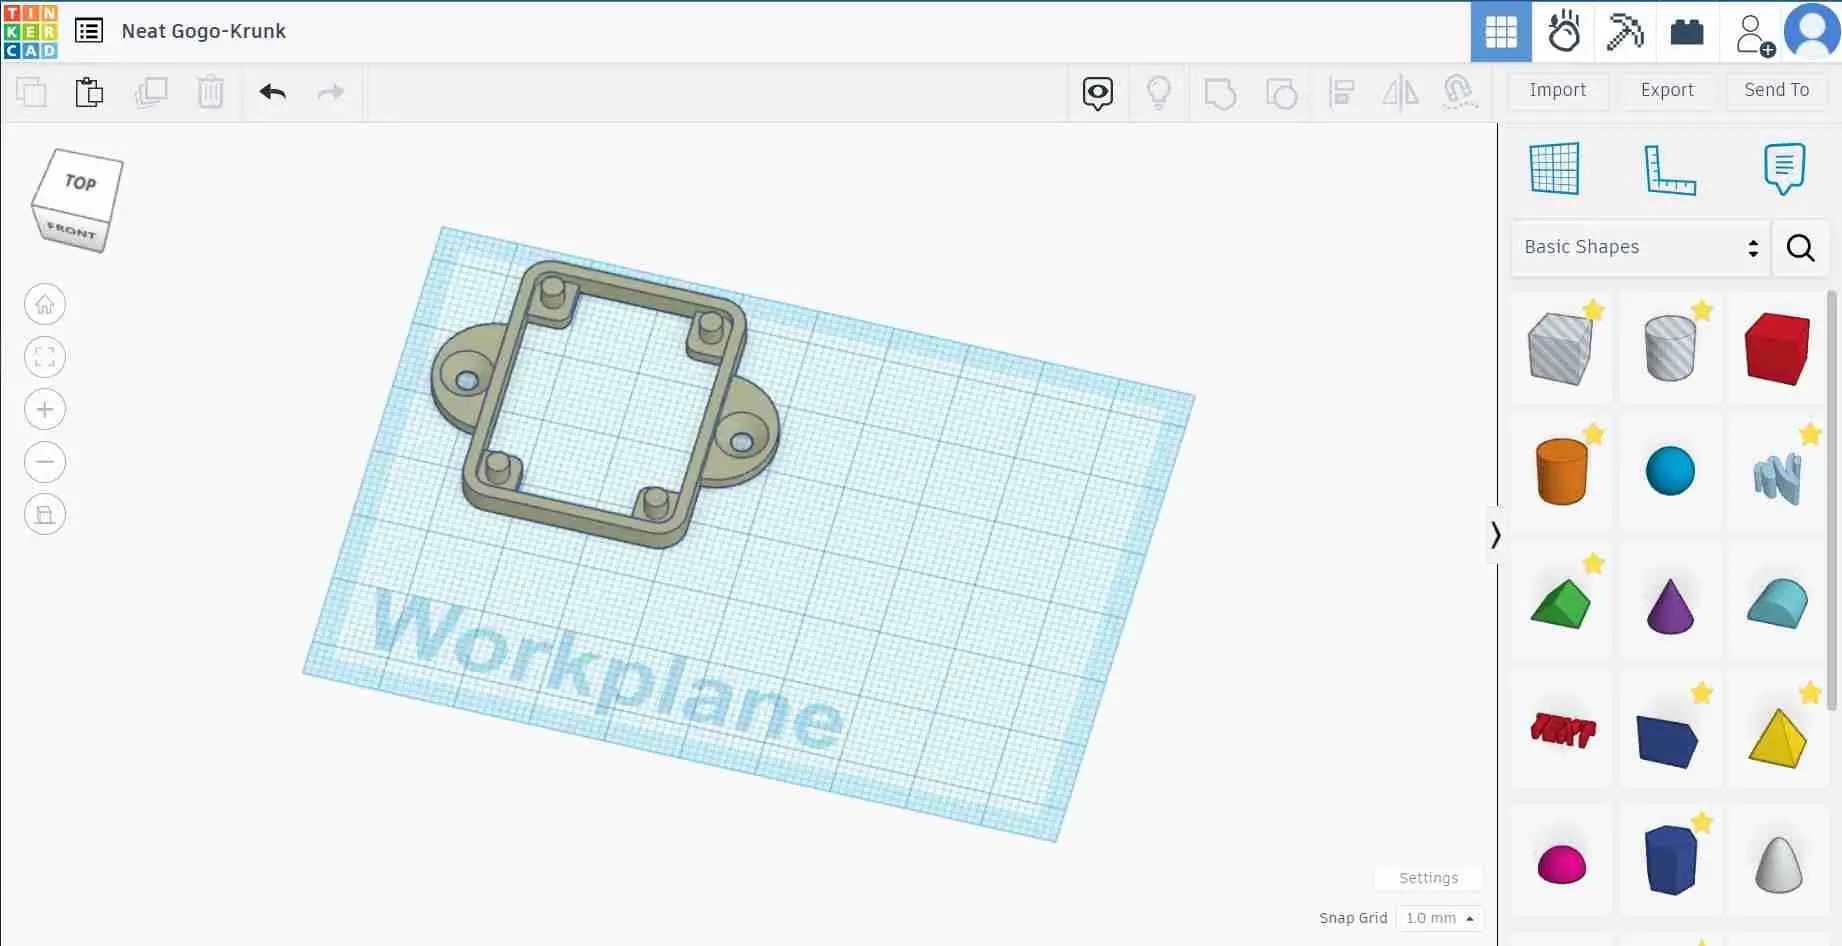
Task: Click the Send To button
Action: pyautogui.click(x=1777, y=90)
